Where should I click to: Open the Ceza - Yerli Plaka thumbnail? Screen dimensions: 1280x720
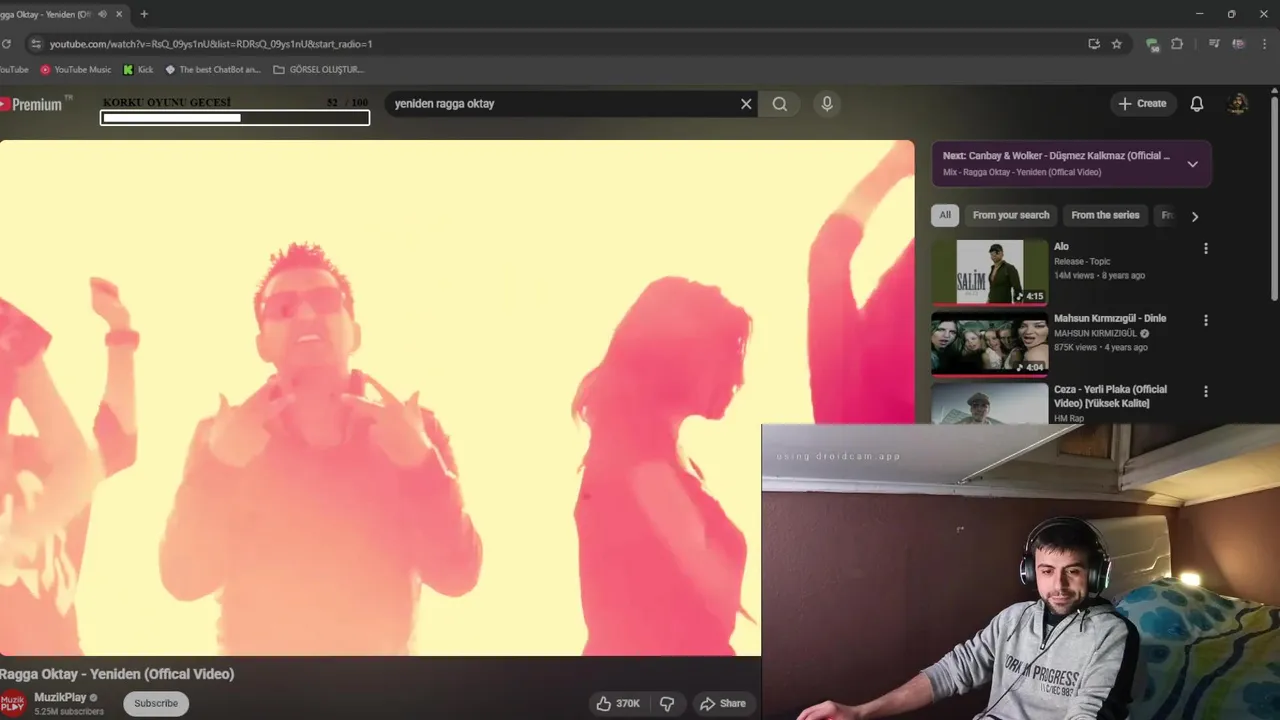coord(989,404)
